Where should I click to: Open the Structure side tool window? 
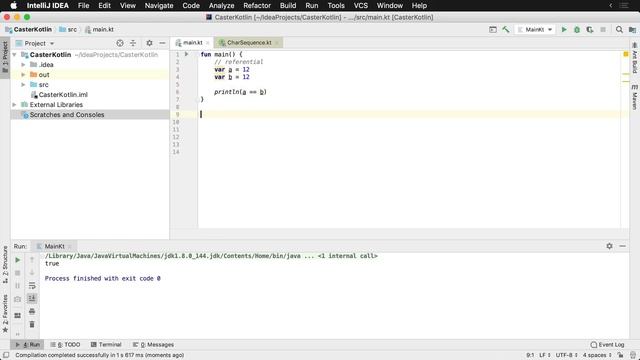pos(5,264)
